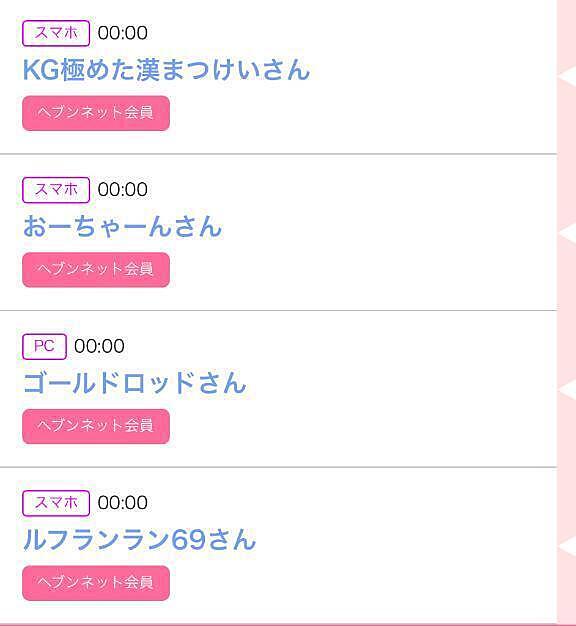Click the 00:00 time above ルフランラン69さん
Viewport: 576px width, 626px height.
point(123,503)
